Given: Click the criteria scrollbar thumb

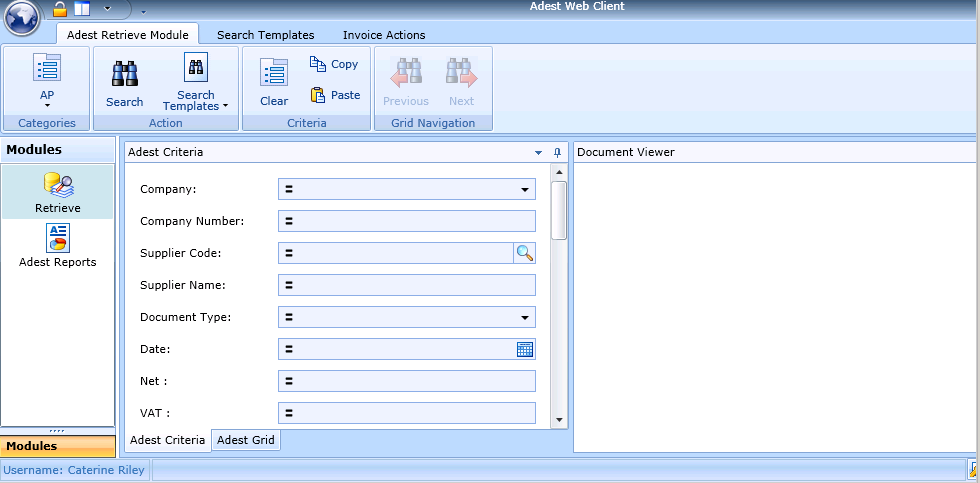Looking at the screenshot, I should 559,210.
